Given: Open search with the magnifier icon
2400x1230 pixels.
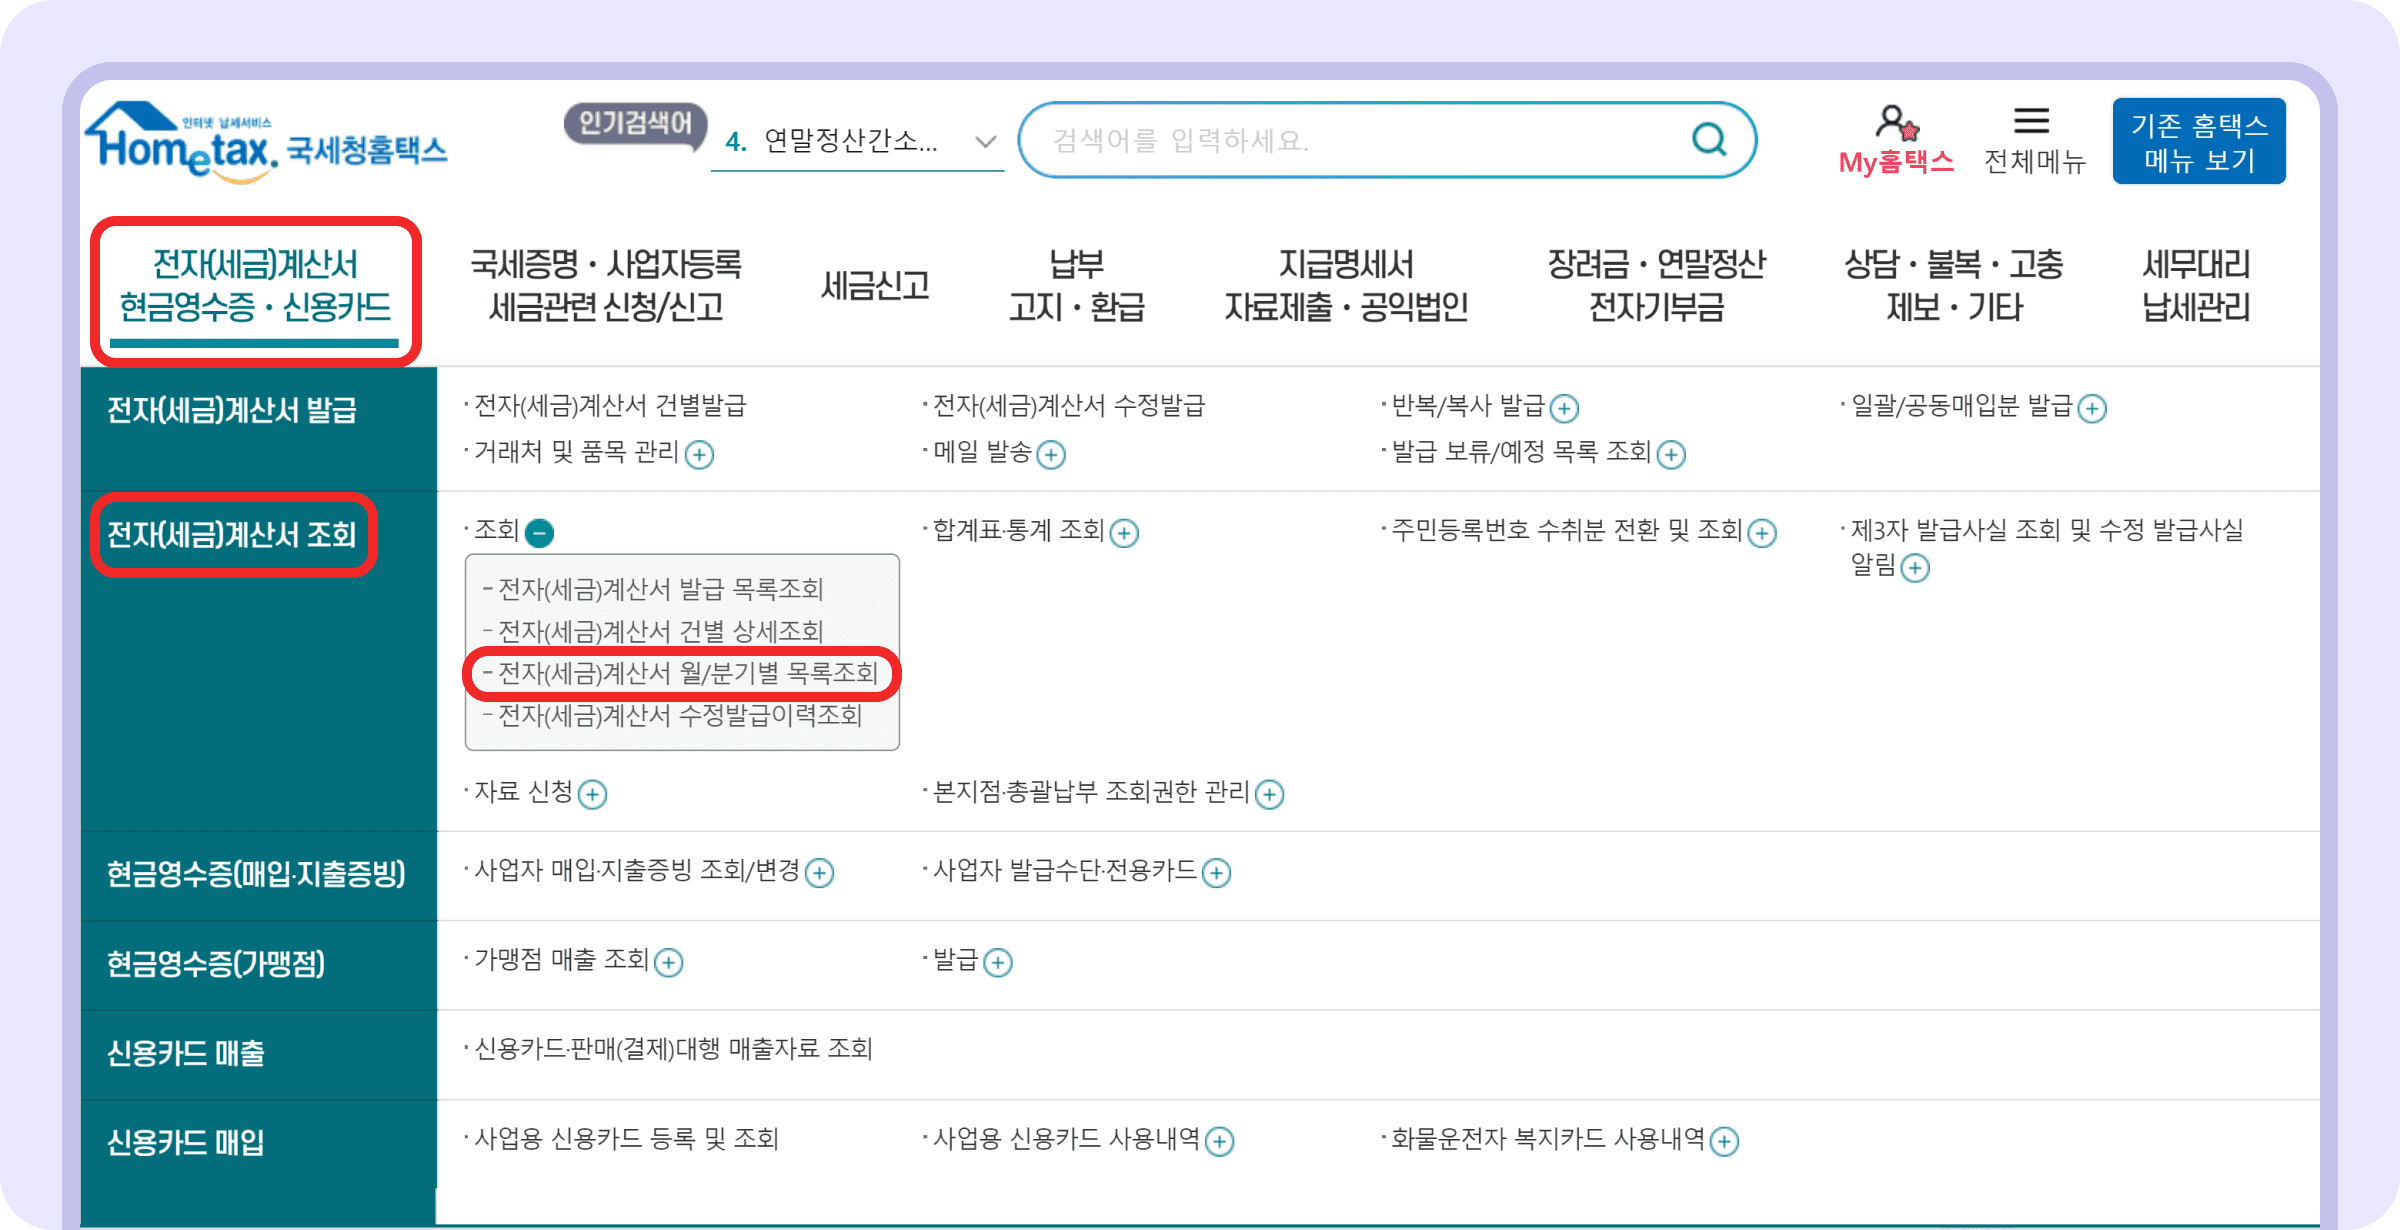Looking at the screenshot, I should (1710, 139).
